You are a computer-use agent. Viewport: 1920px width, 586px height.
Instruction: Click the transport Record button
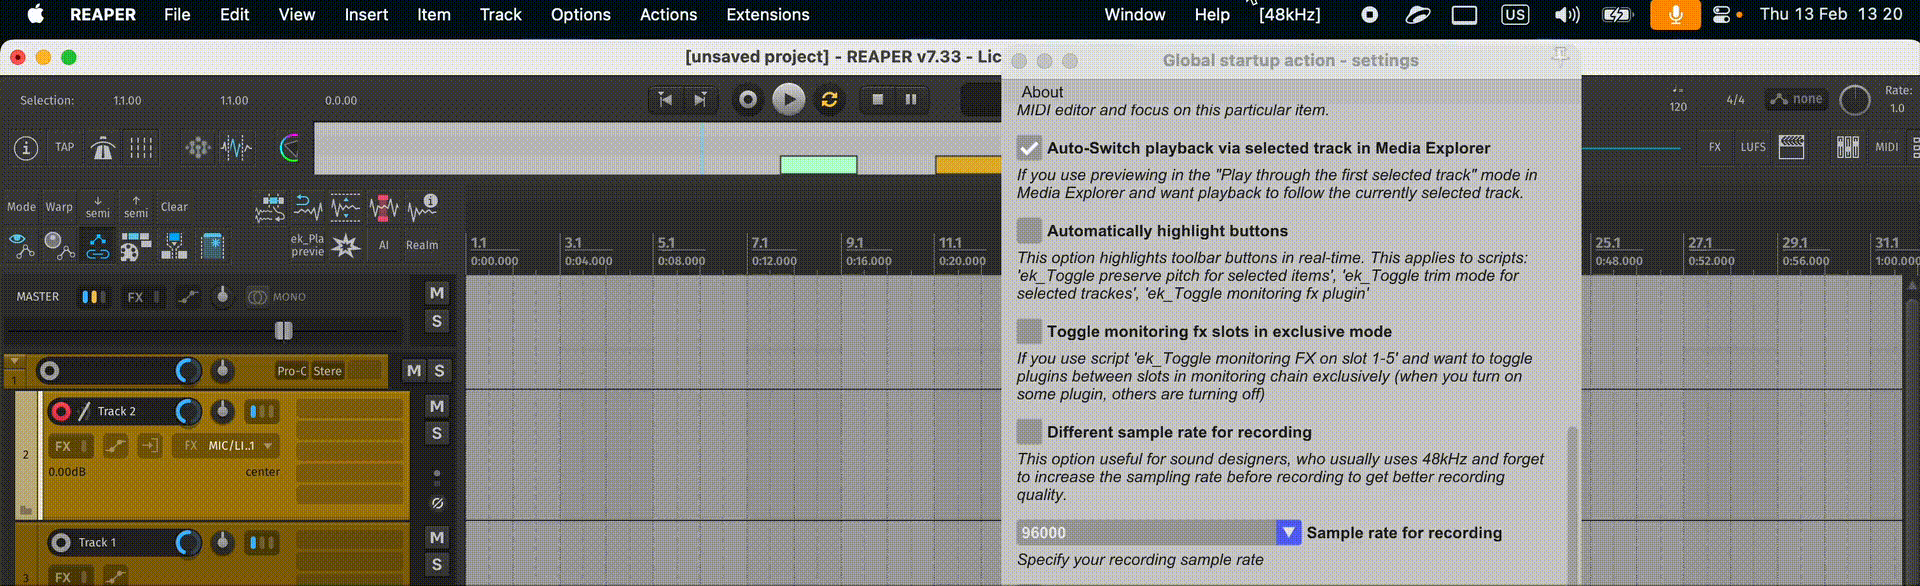click(x=748, y=99)
